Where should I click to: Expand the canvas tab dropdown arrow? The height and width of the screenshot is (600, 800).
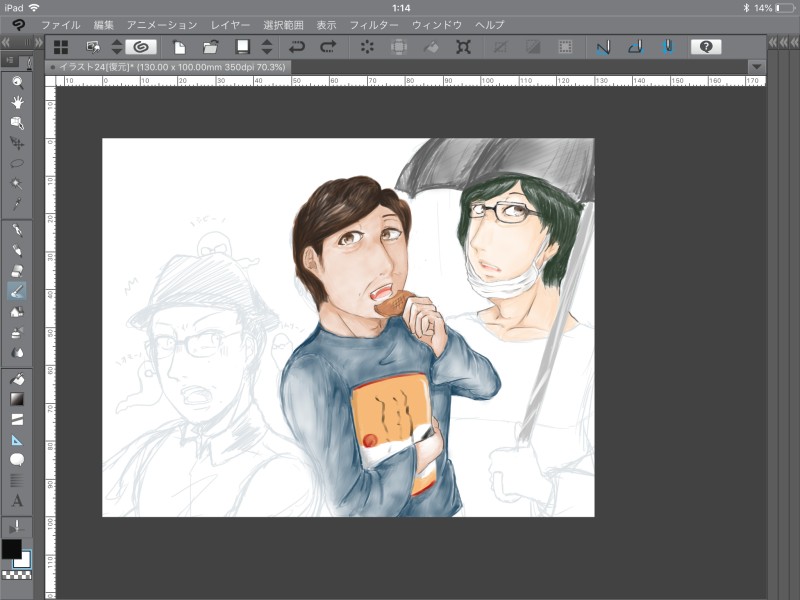tap(756, 66)
